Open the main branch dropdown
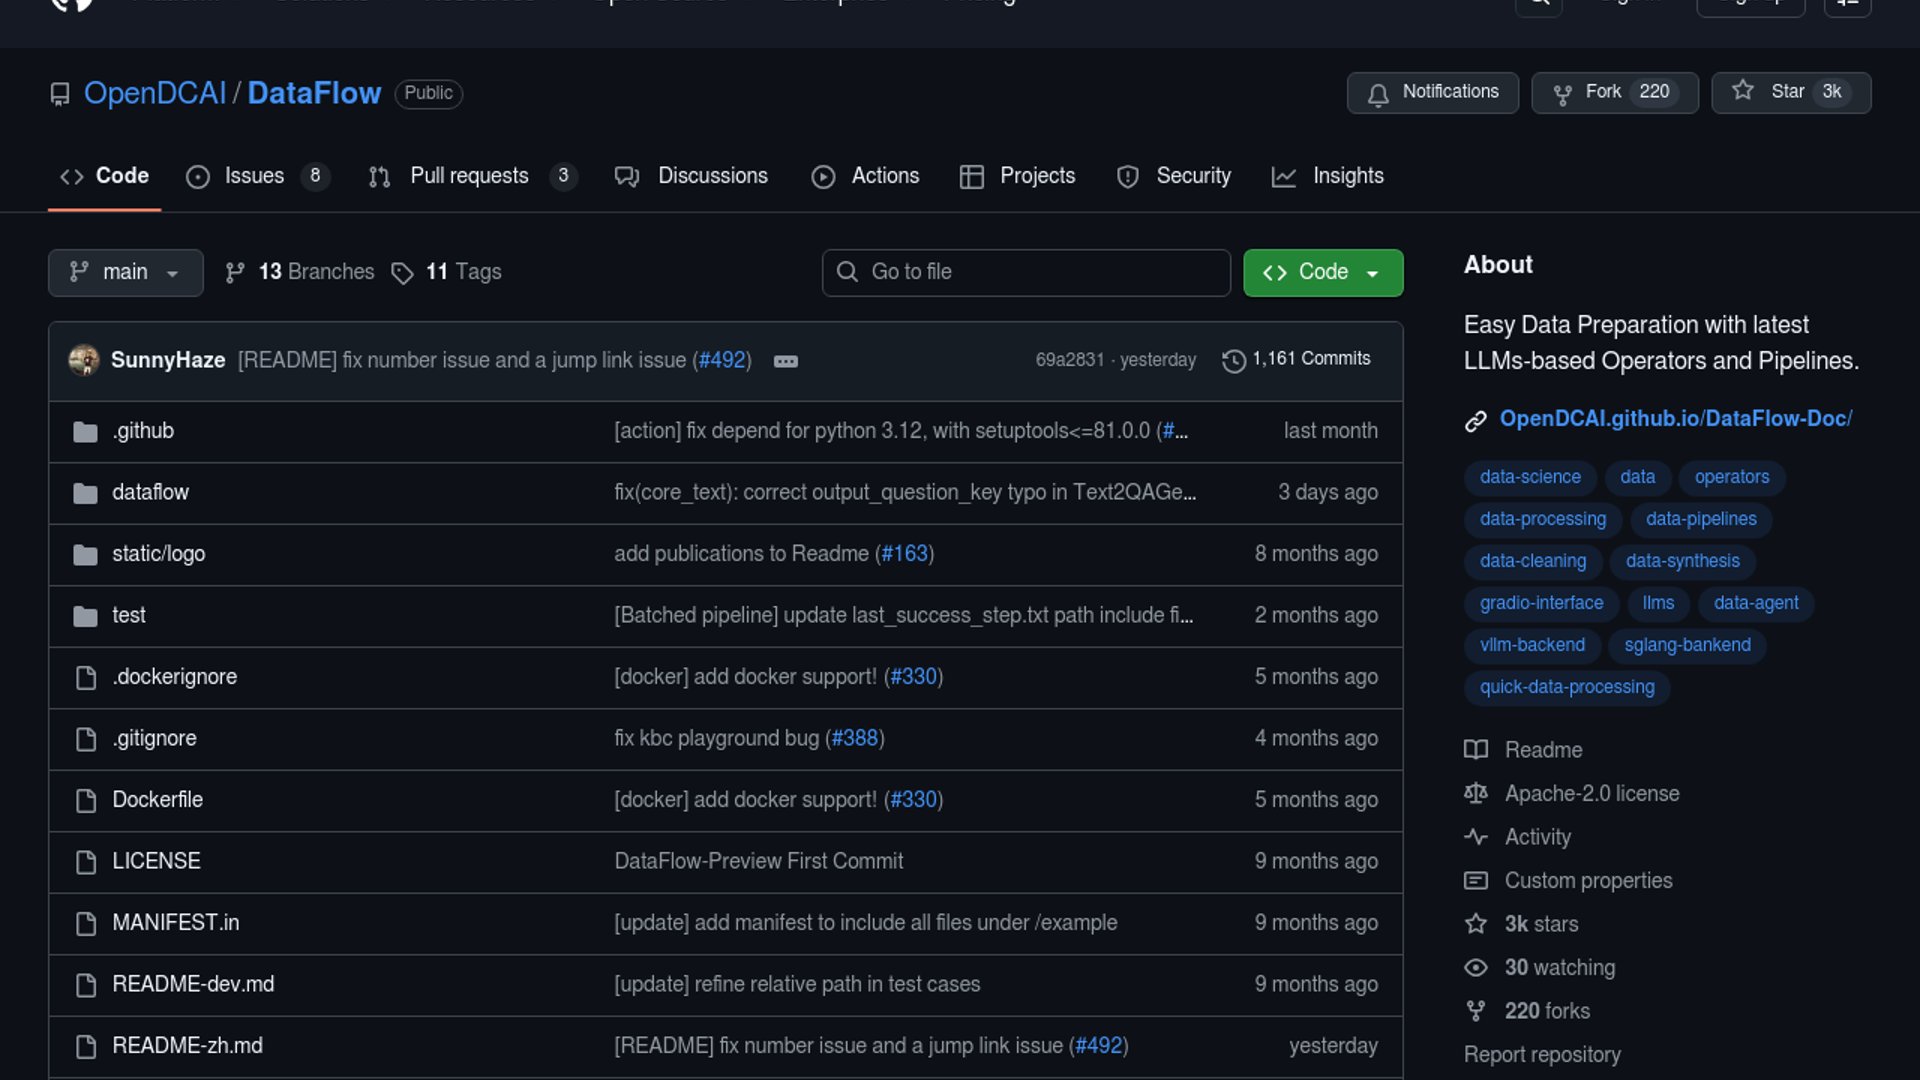The image size is (1920, 1080). point(125,273)
